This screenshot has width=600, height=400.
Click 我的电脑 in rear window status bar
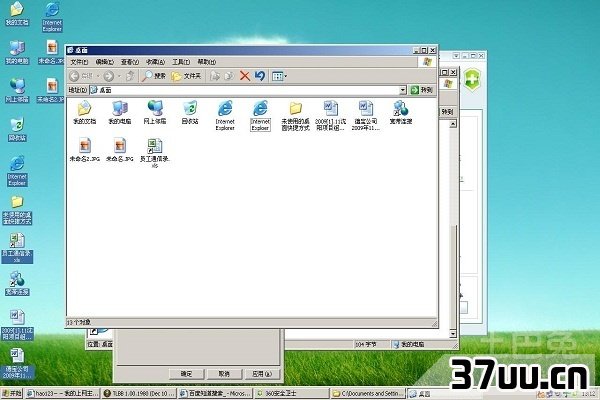tap(409, 344)
